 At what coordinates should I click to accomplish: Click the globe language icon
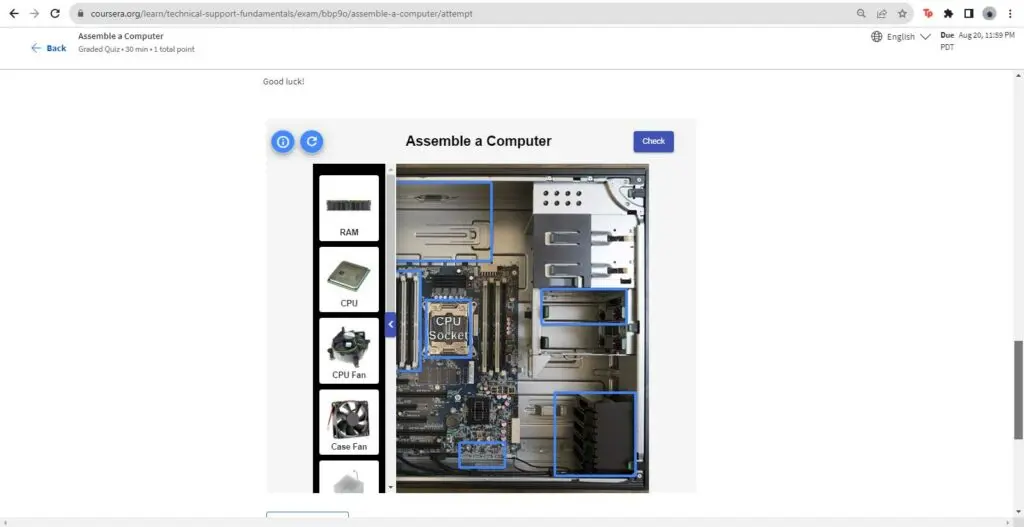tap(876, 37)
